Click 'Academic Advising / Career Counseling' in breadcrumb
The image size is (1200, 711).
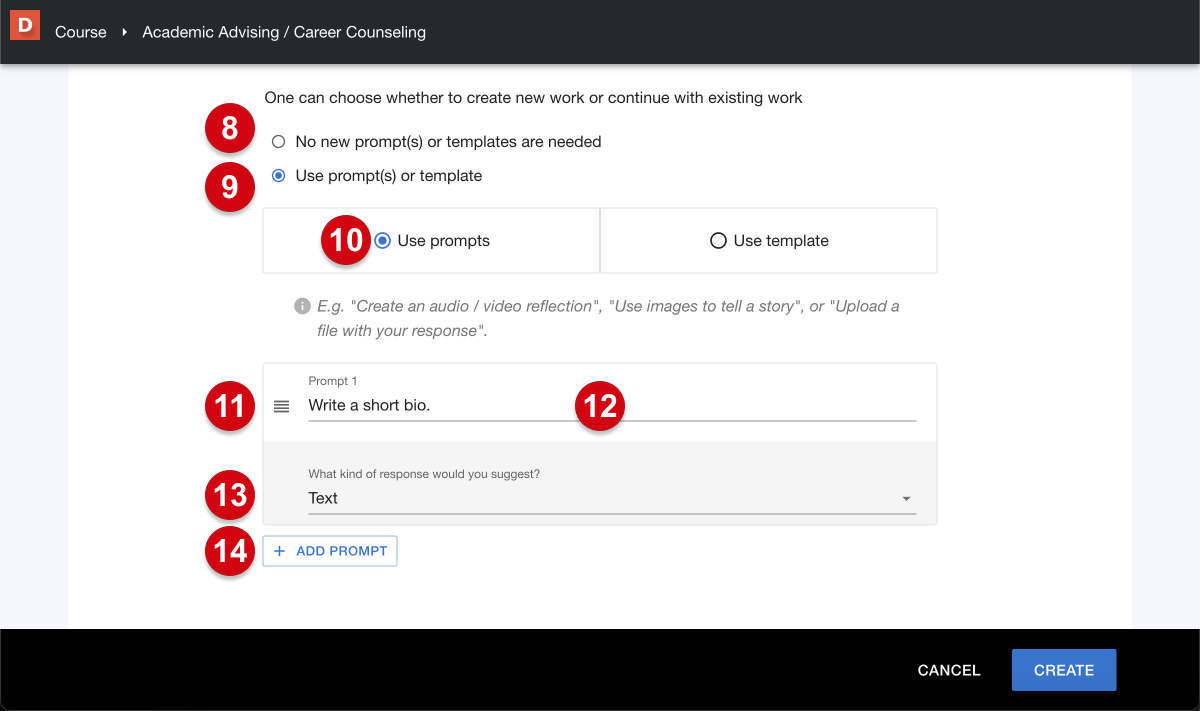(x=284, y=32)
